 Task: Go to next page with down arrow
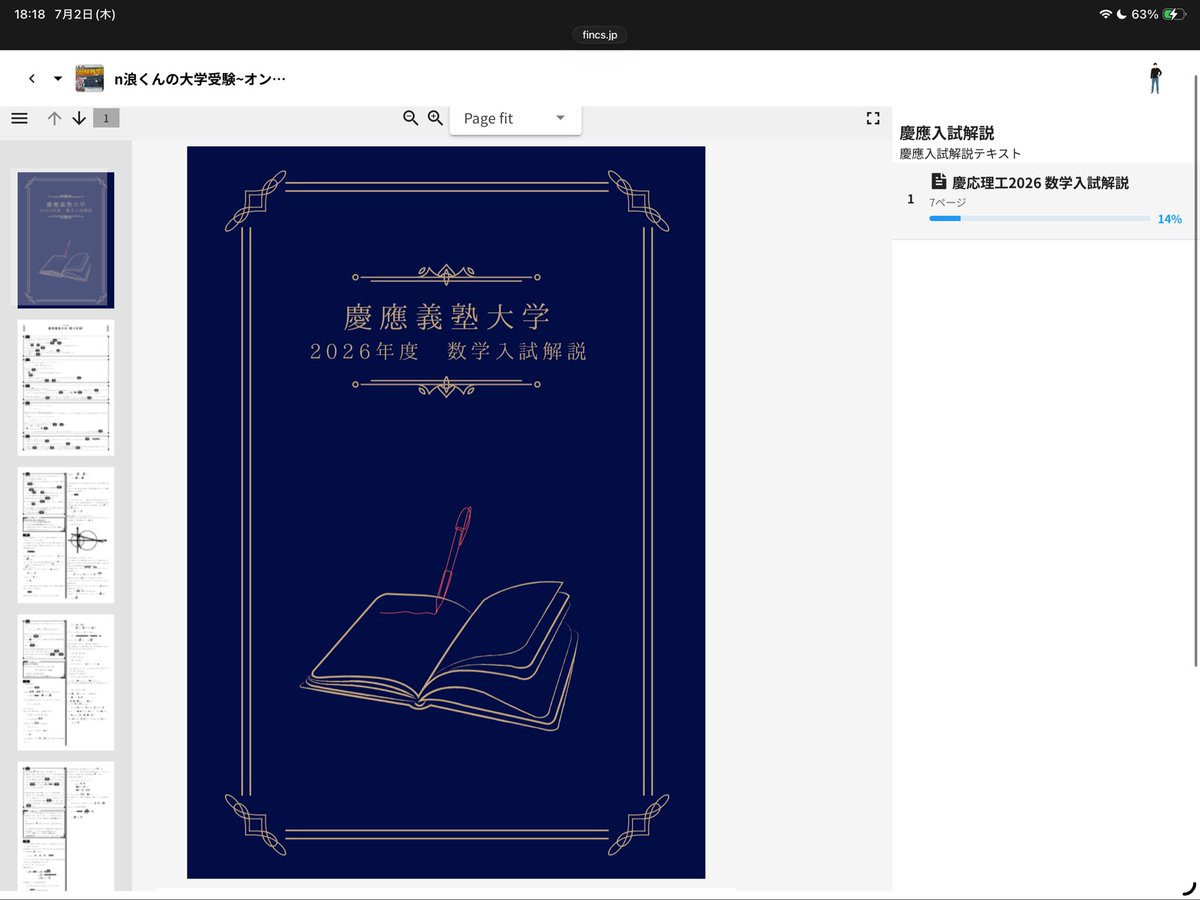coord(79,118)
